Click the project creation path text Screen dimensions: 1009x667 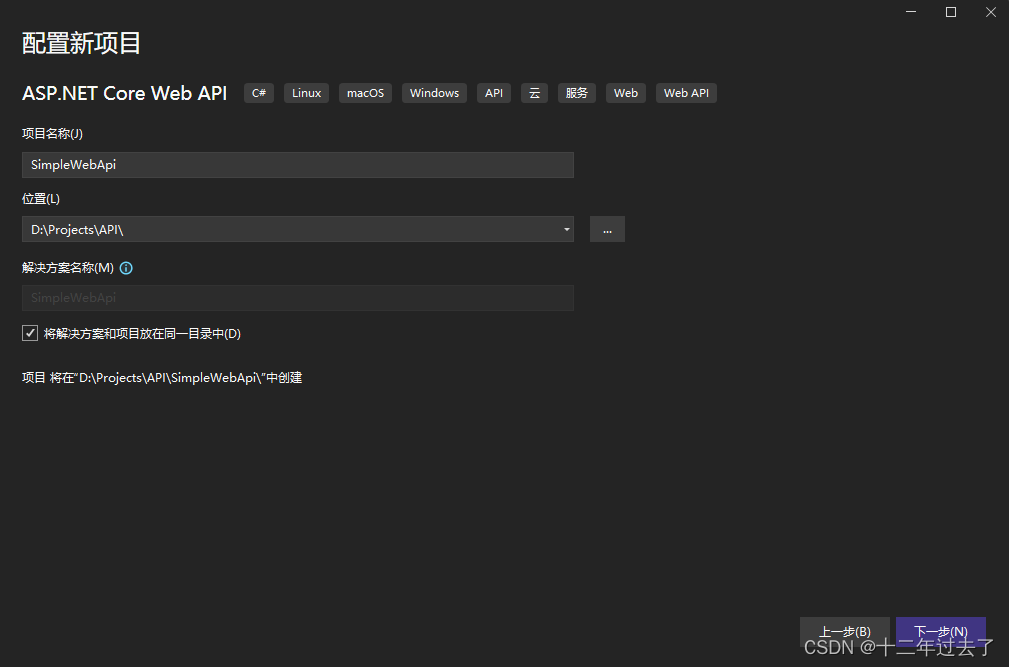pyautogui.click(x=162, y=377)
